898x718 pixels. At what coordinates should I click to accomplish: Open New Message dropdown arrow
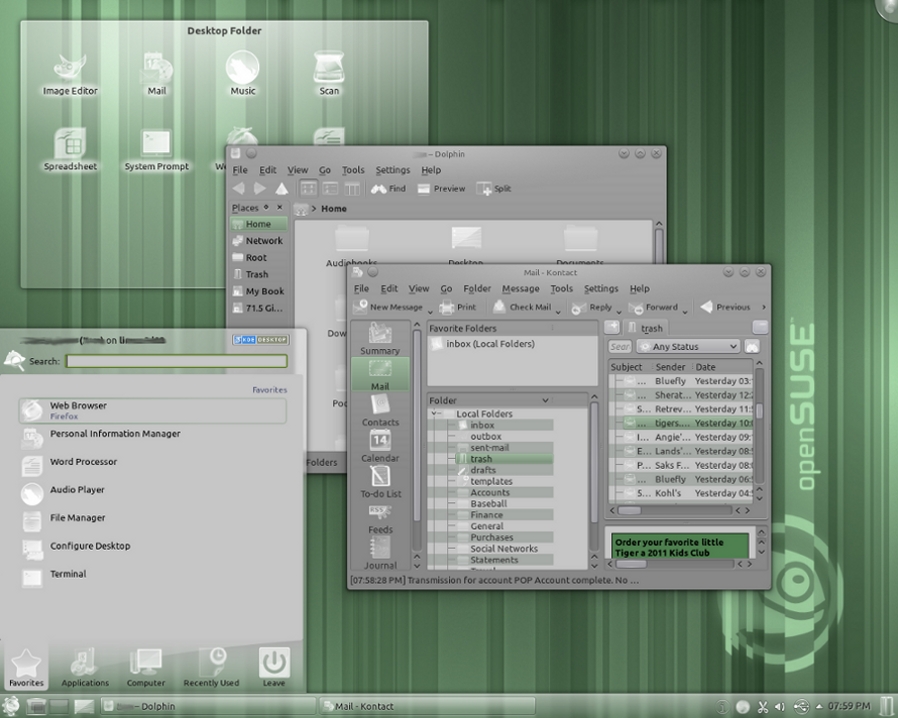coord(430,311)
